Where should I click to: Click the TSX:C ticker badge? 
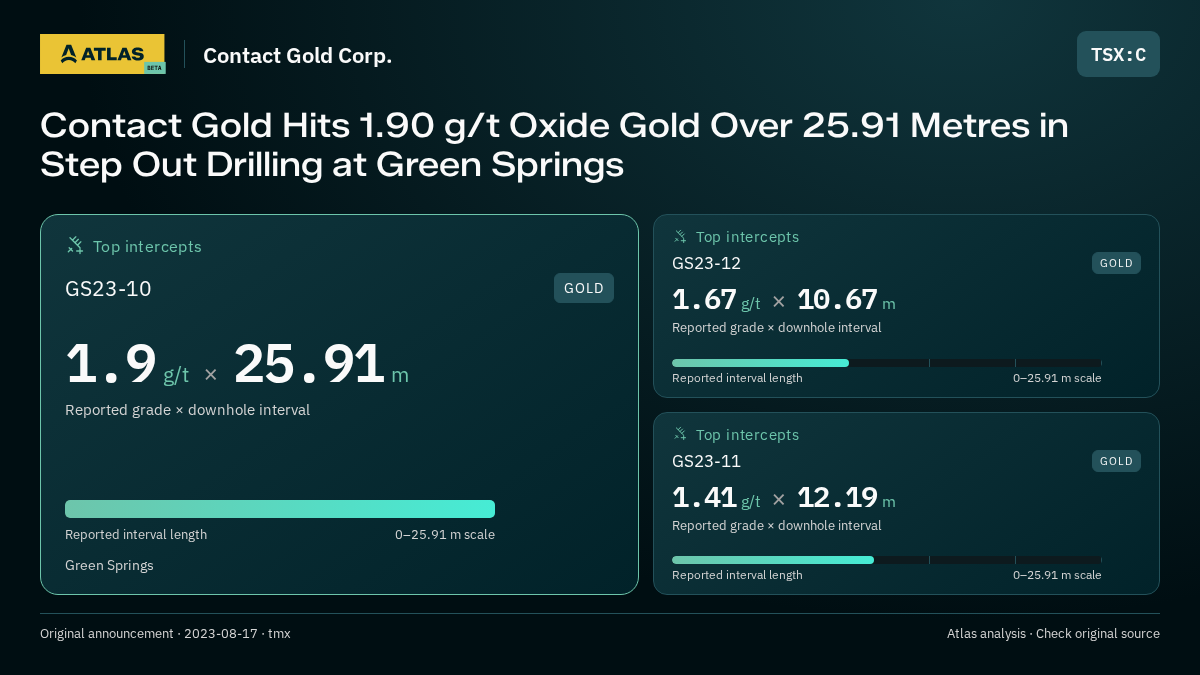pos(1118,54)
